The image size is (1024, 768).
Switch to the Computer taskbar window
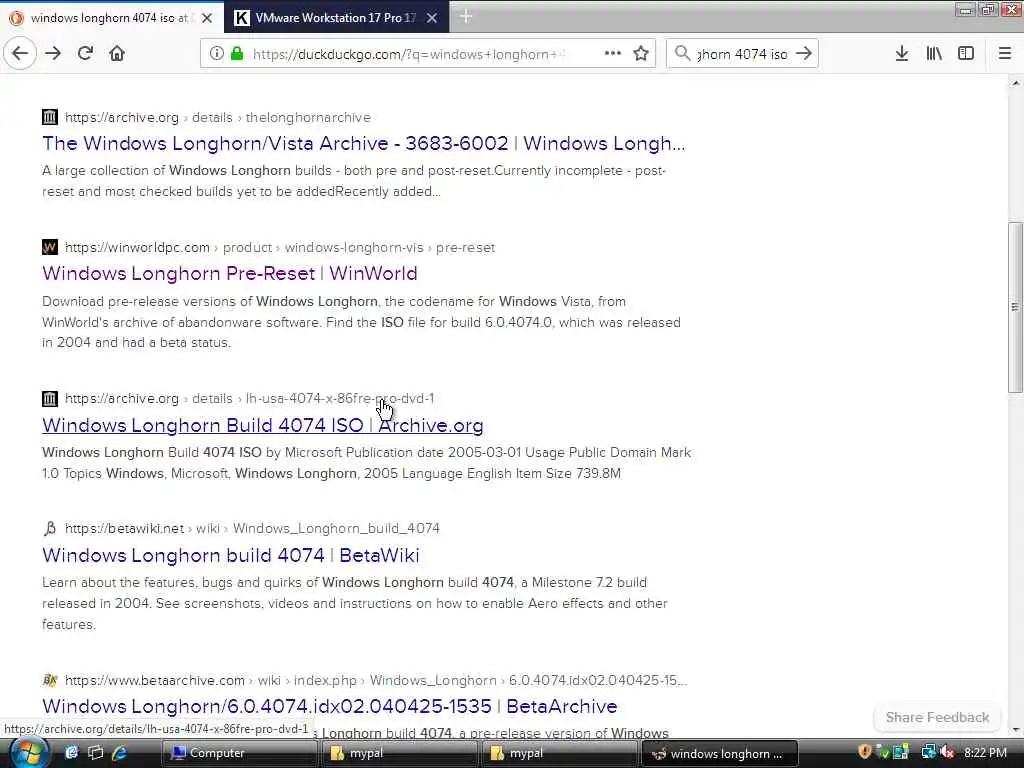coord(238,753)
